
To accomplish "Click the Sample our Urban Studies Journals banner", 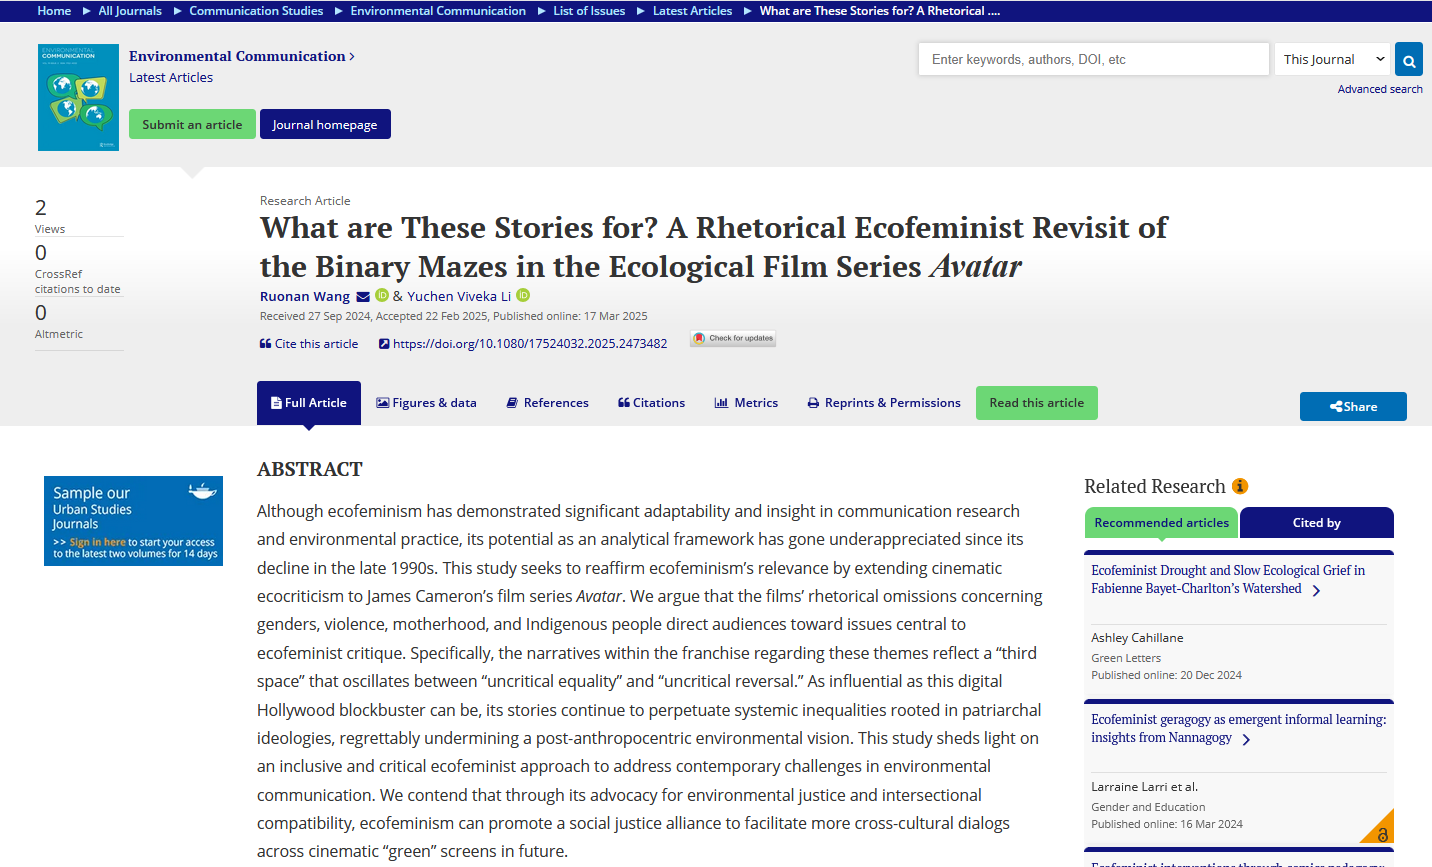I will [133, 521].
